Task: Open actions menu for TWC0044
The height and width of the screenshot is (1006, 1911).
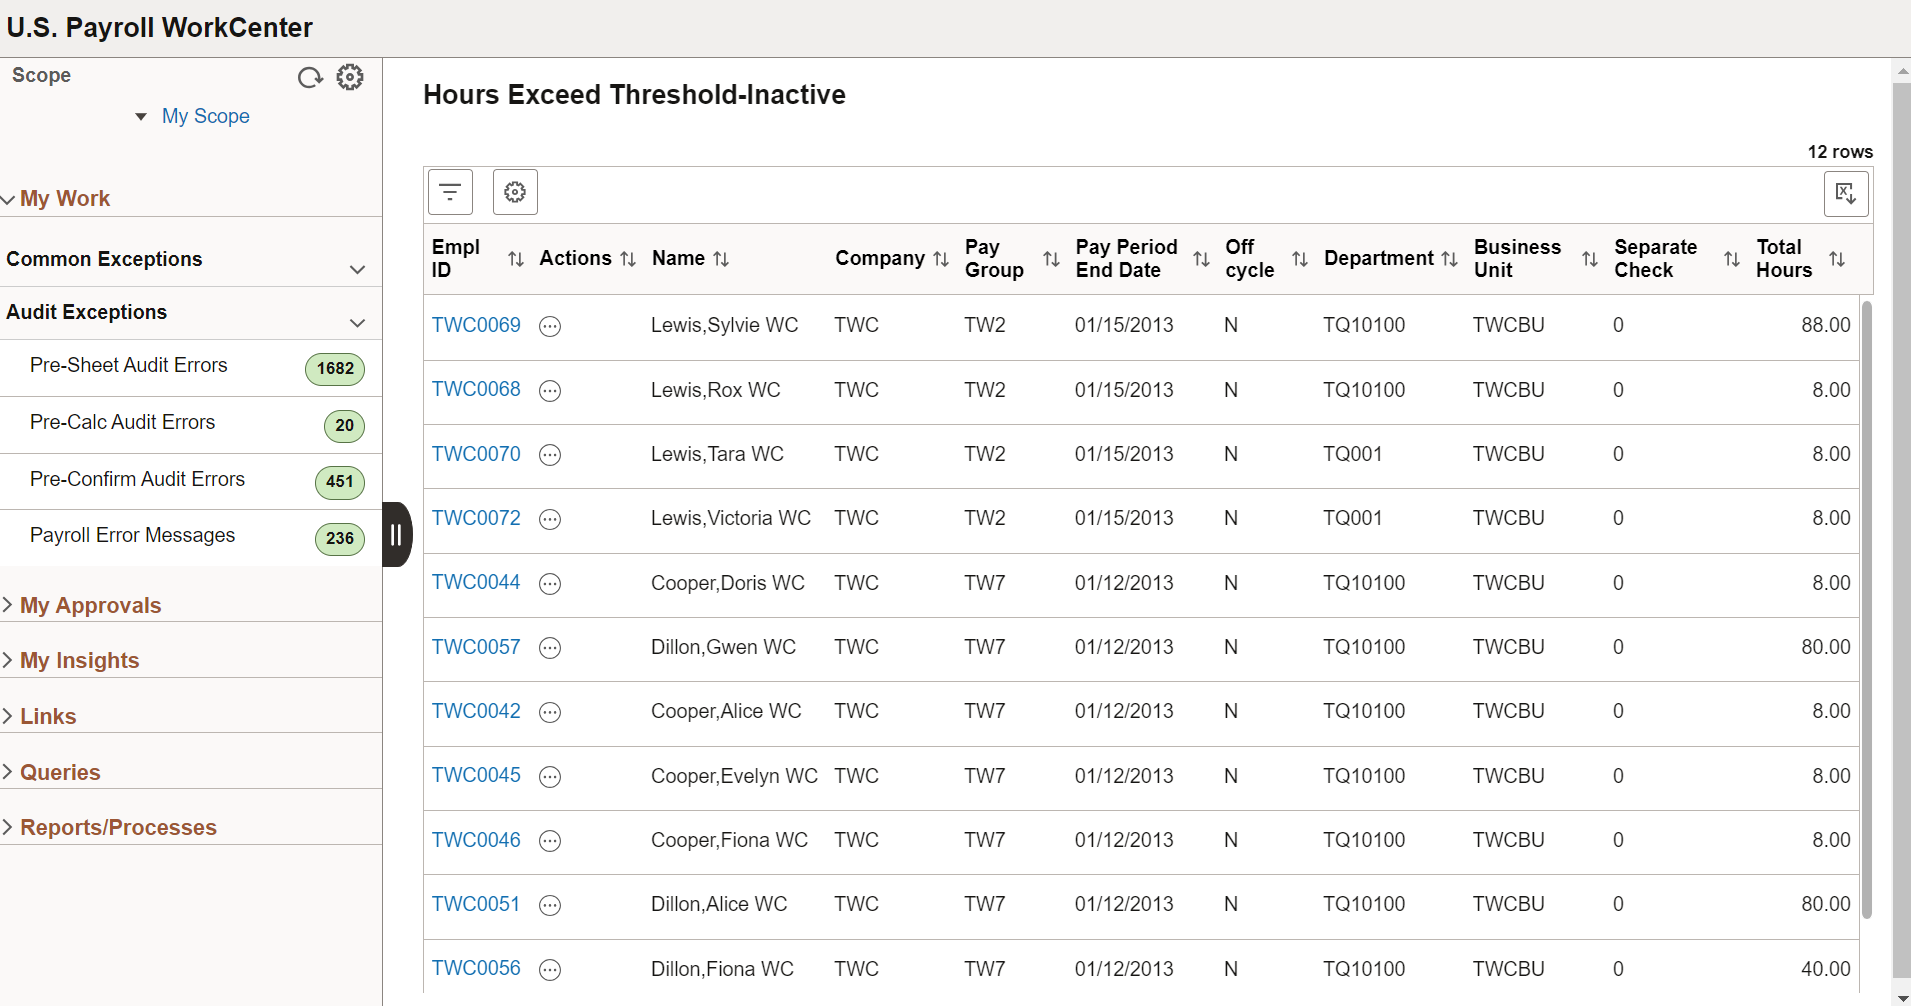Action: tap(550, 584)
